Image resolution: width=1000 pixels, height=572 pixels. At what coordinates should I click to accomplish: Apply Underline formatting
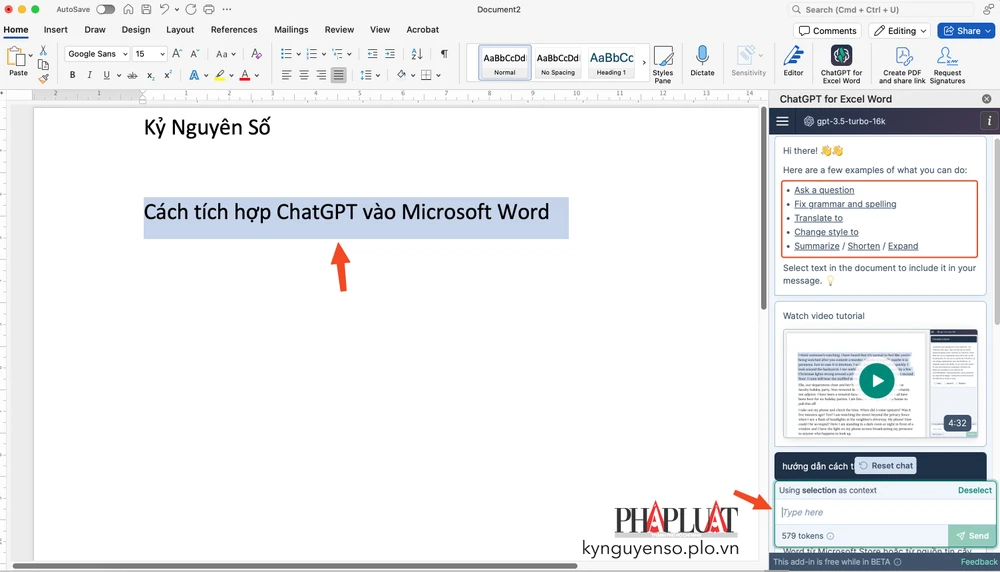coord(107,75)
